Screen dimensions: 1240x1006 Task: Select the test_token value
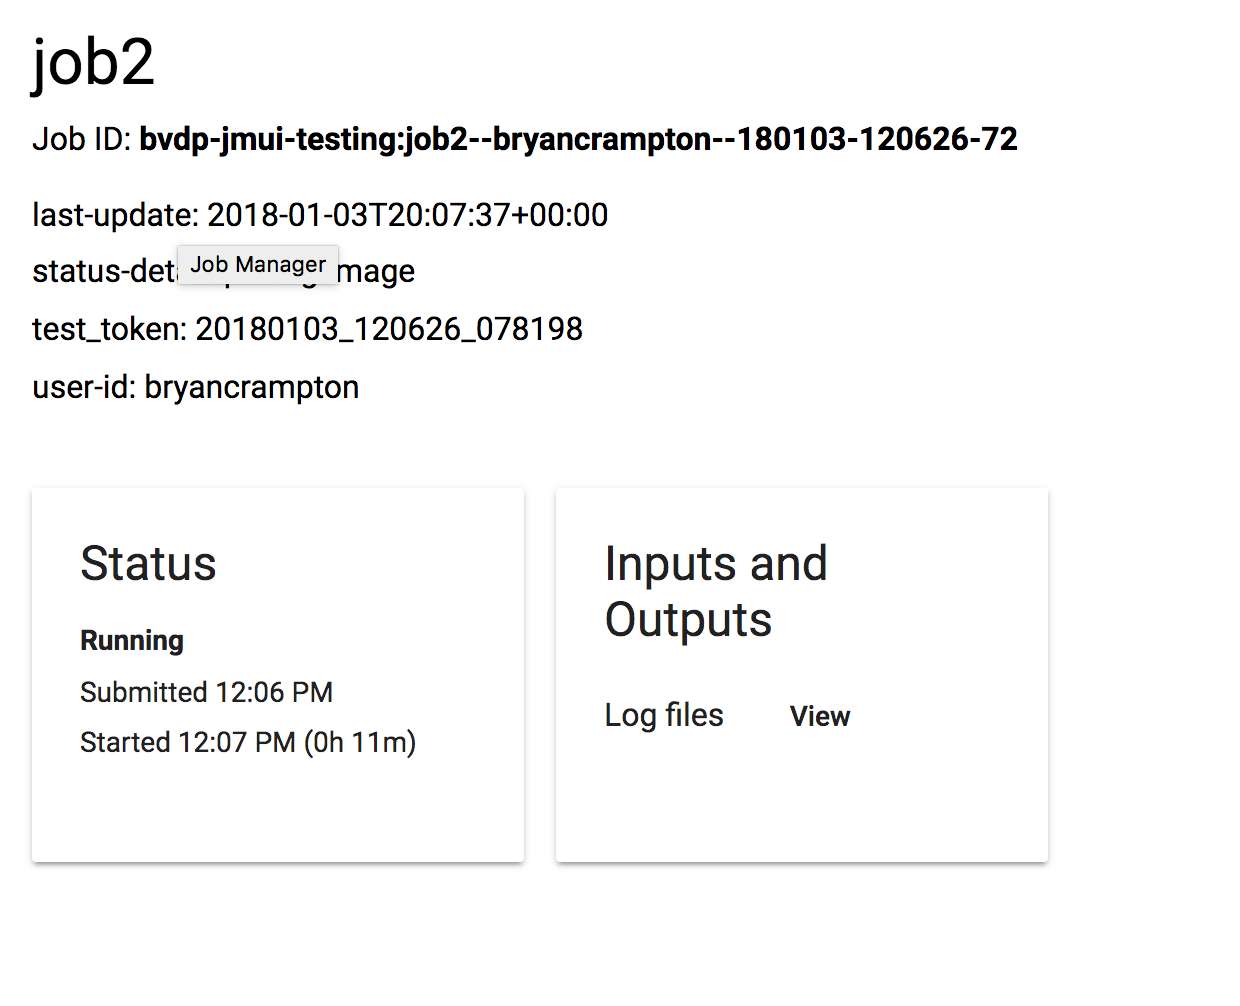(x=389, y=328)
